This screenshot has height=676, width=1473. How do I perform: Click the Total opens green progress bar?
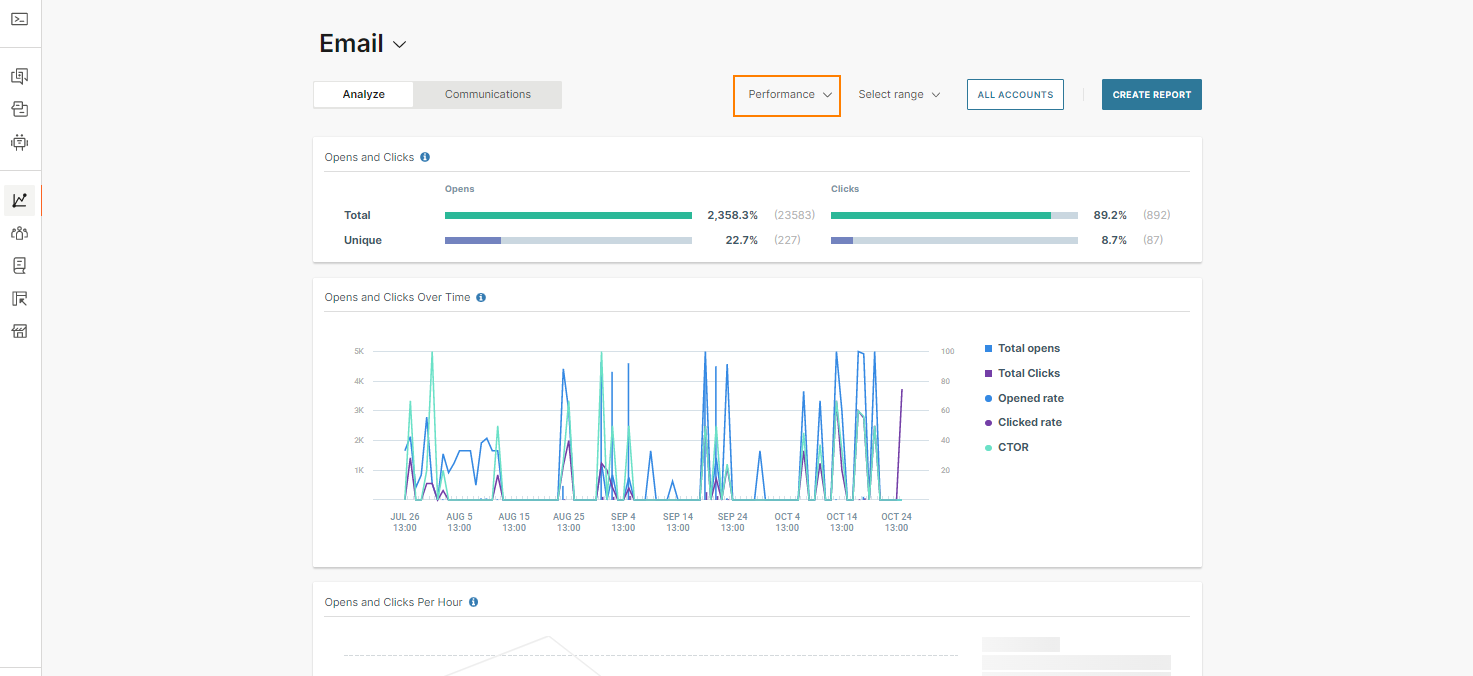tap(568, 215)
